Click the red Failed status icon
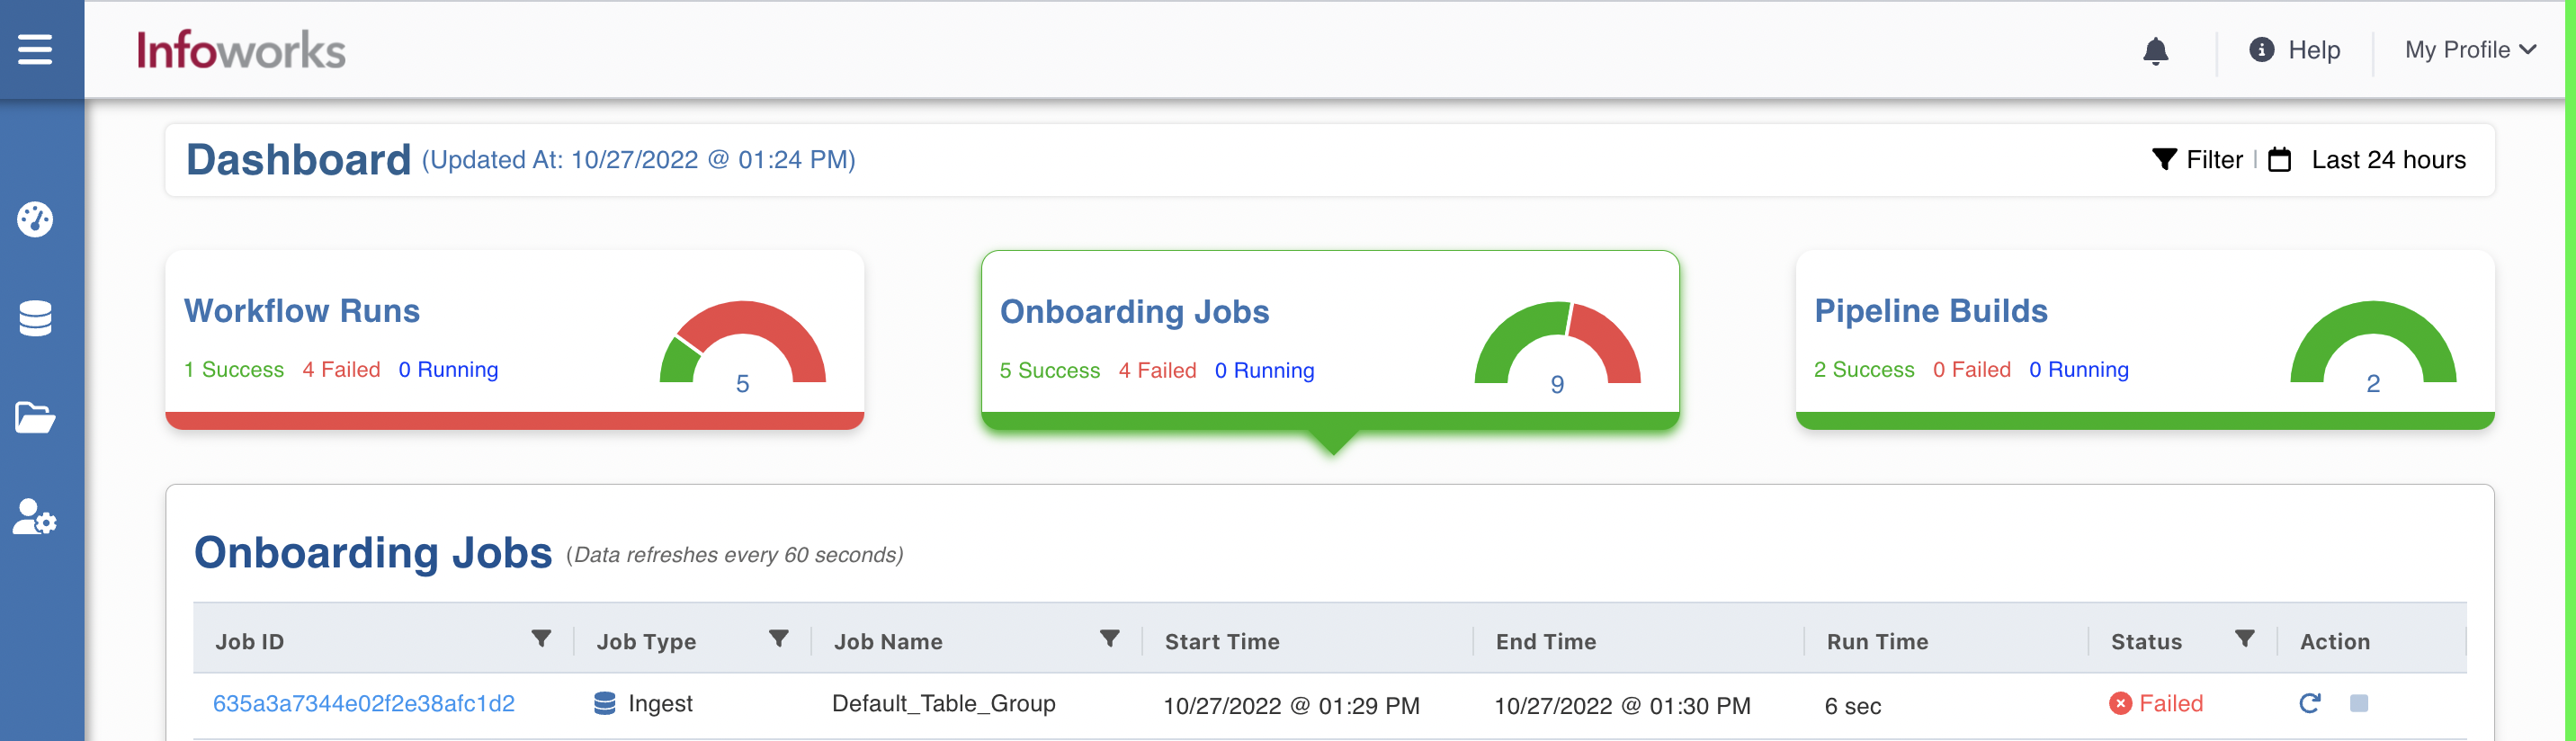 tap(2120, 704)
